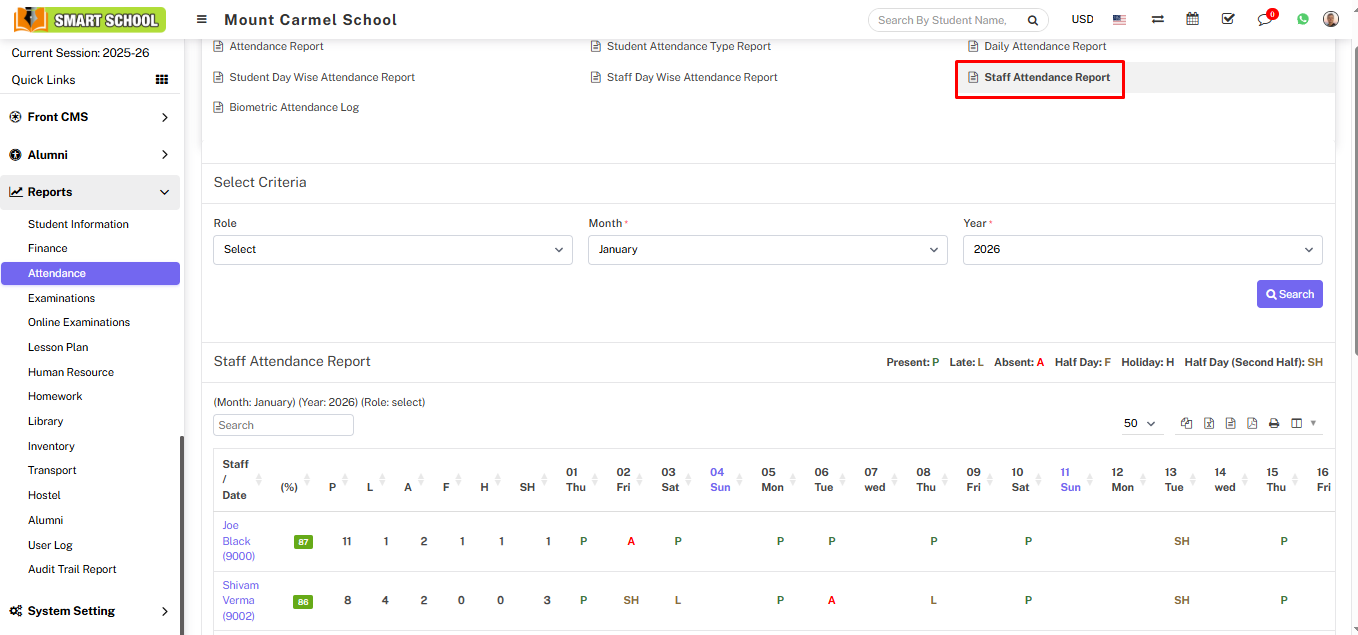Image resolution: width=1358 pixels, height=635 pixels.
Task: Export table as CSV icon
Action: [1230, 424]
